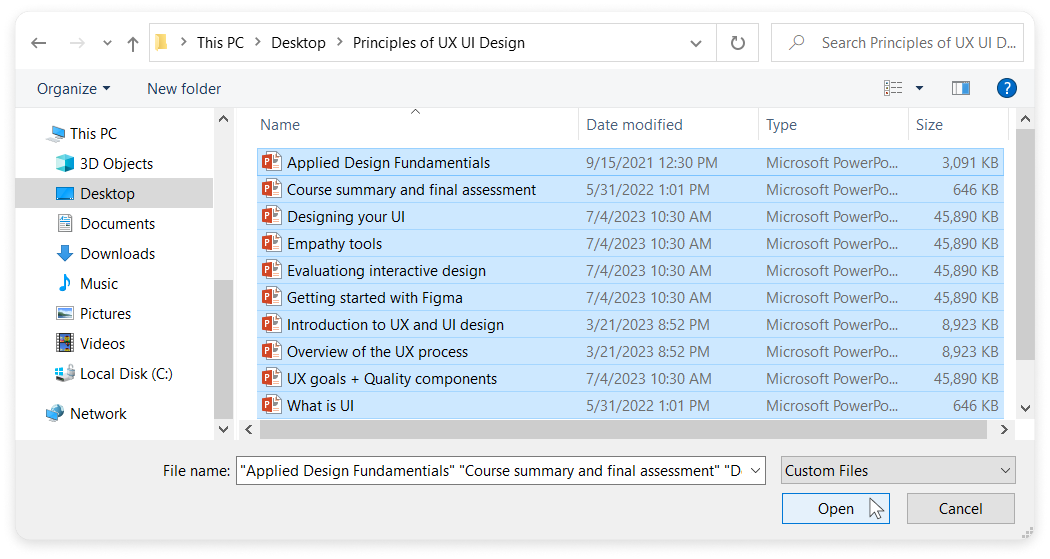This screenshot has width=1050, height=559.
Task: Click the blue Help question mark icon
Action: 1006,88
